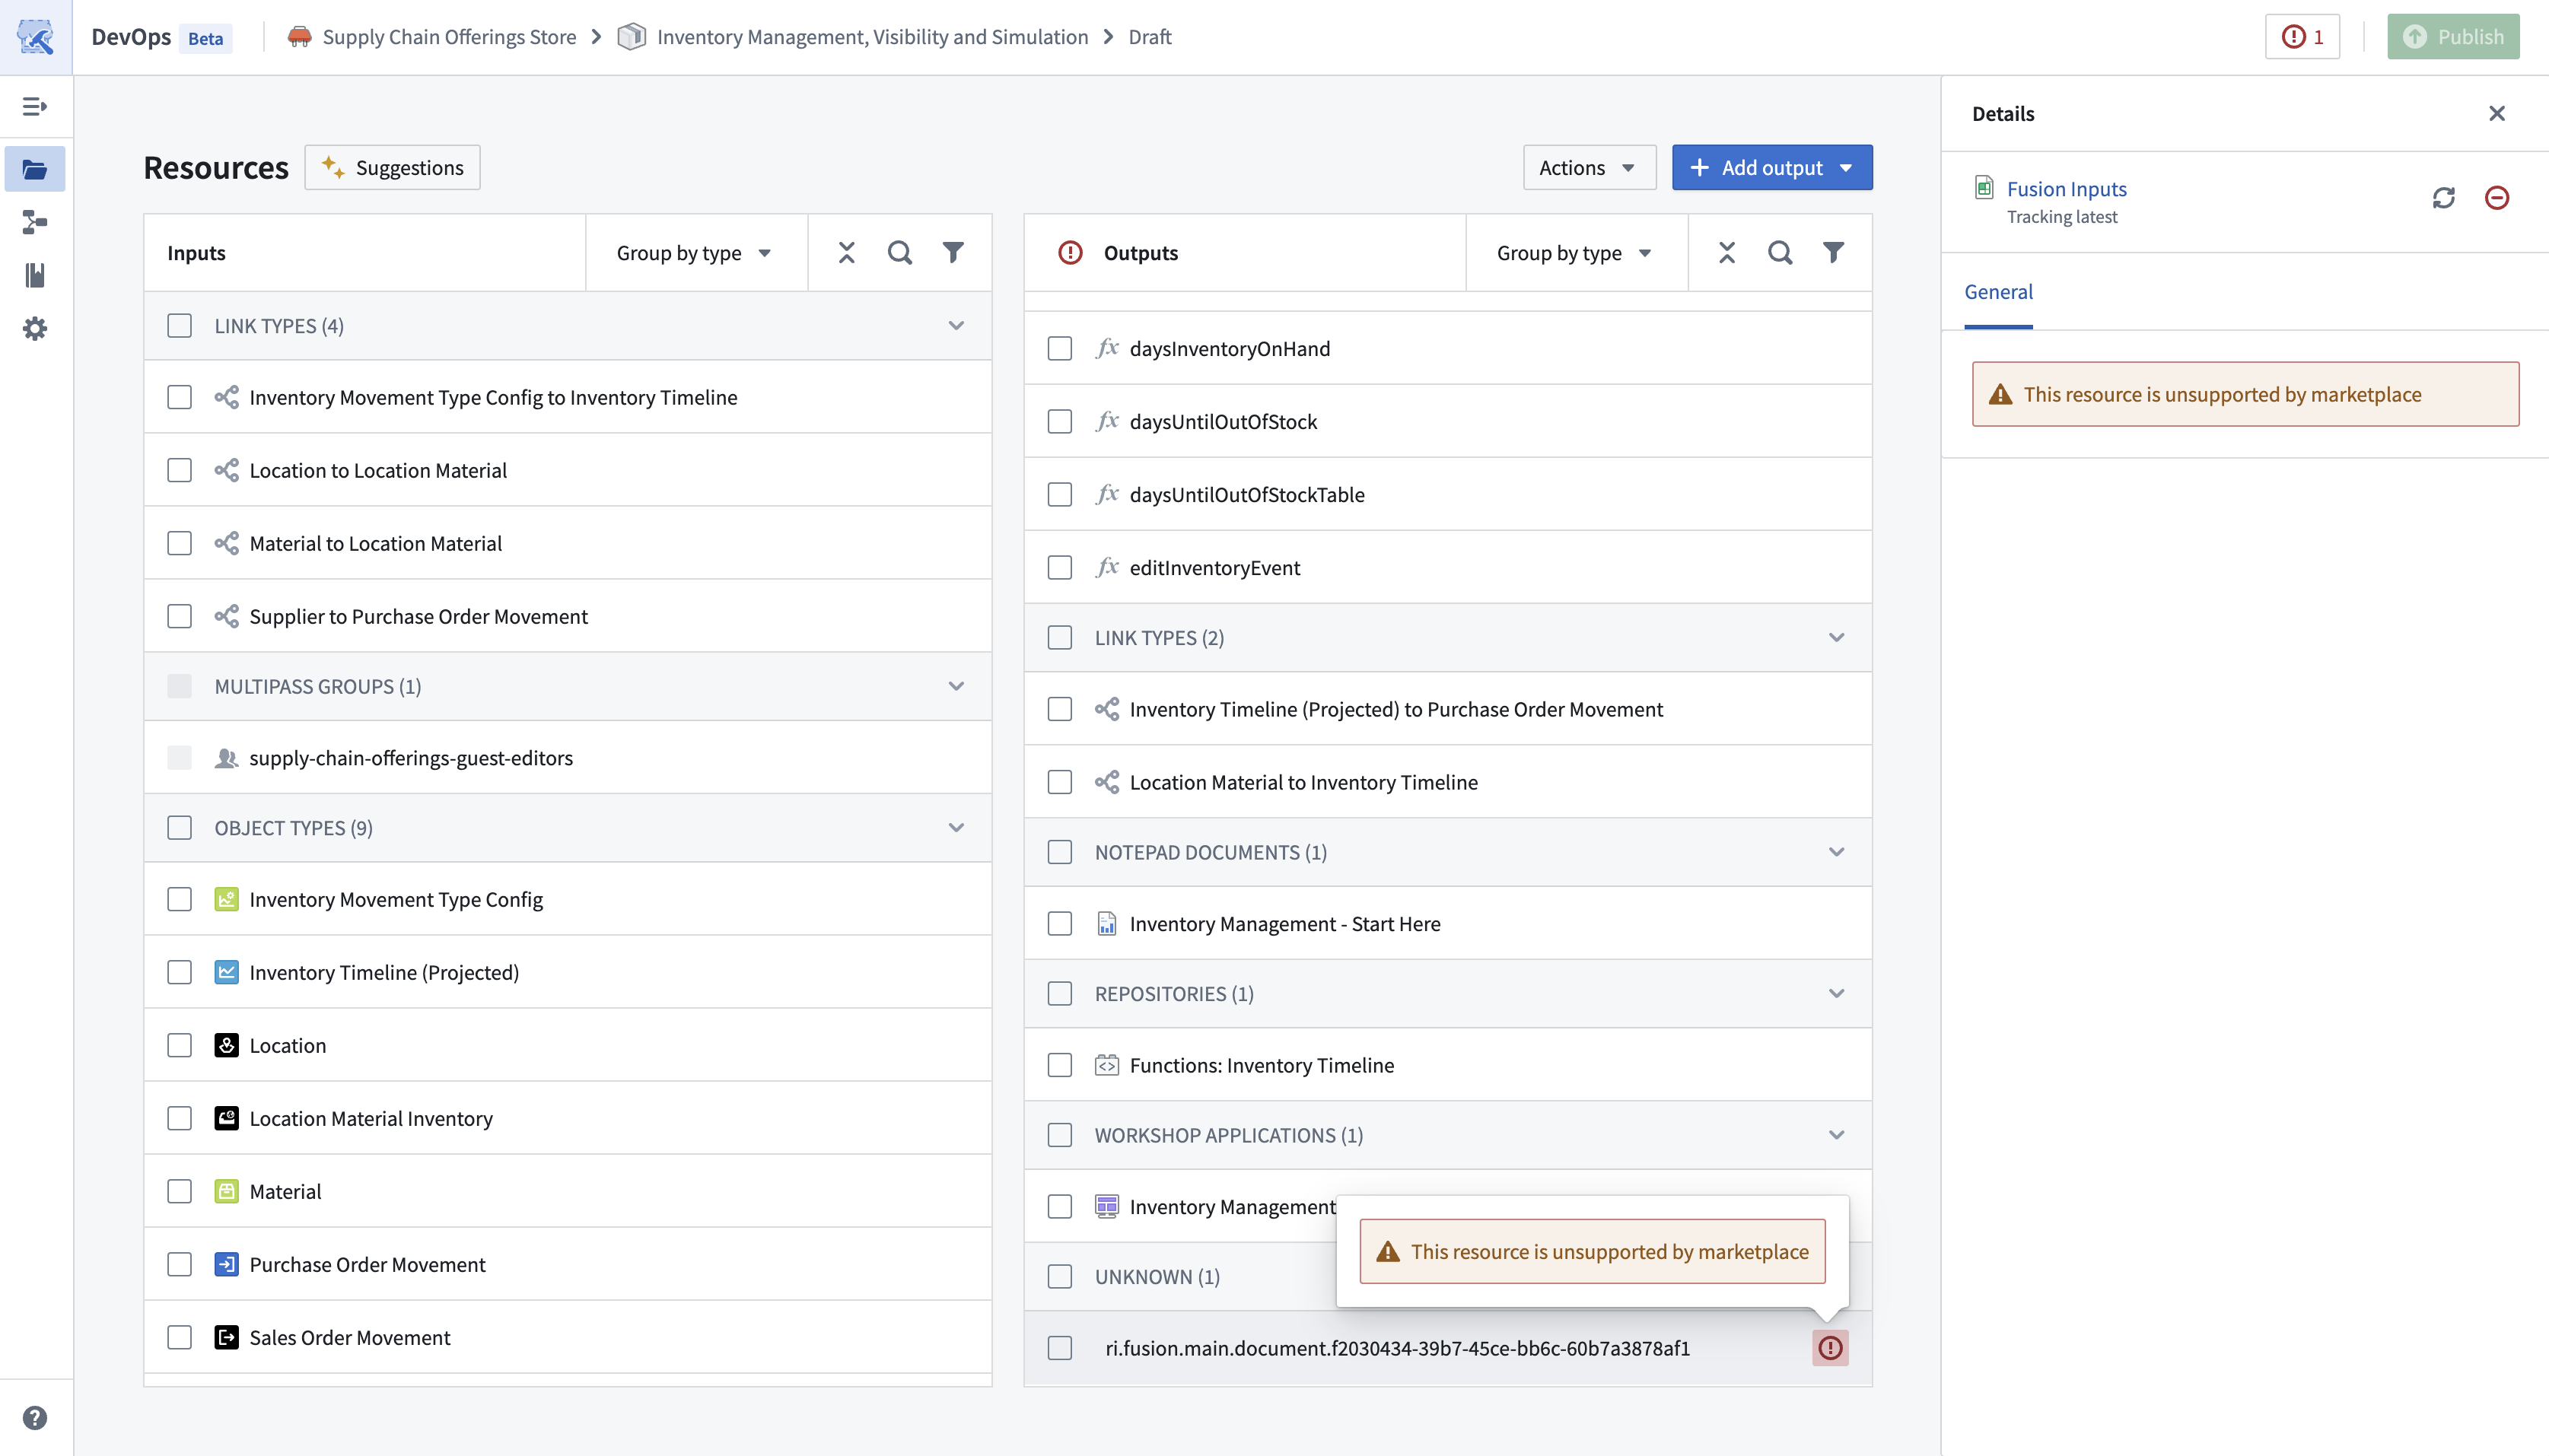
Task: Open the help question mark icon
Action: (x=35, y=1417)
